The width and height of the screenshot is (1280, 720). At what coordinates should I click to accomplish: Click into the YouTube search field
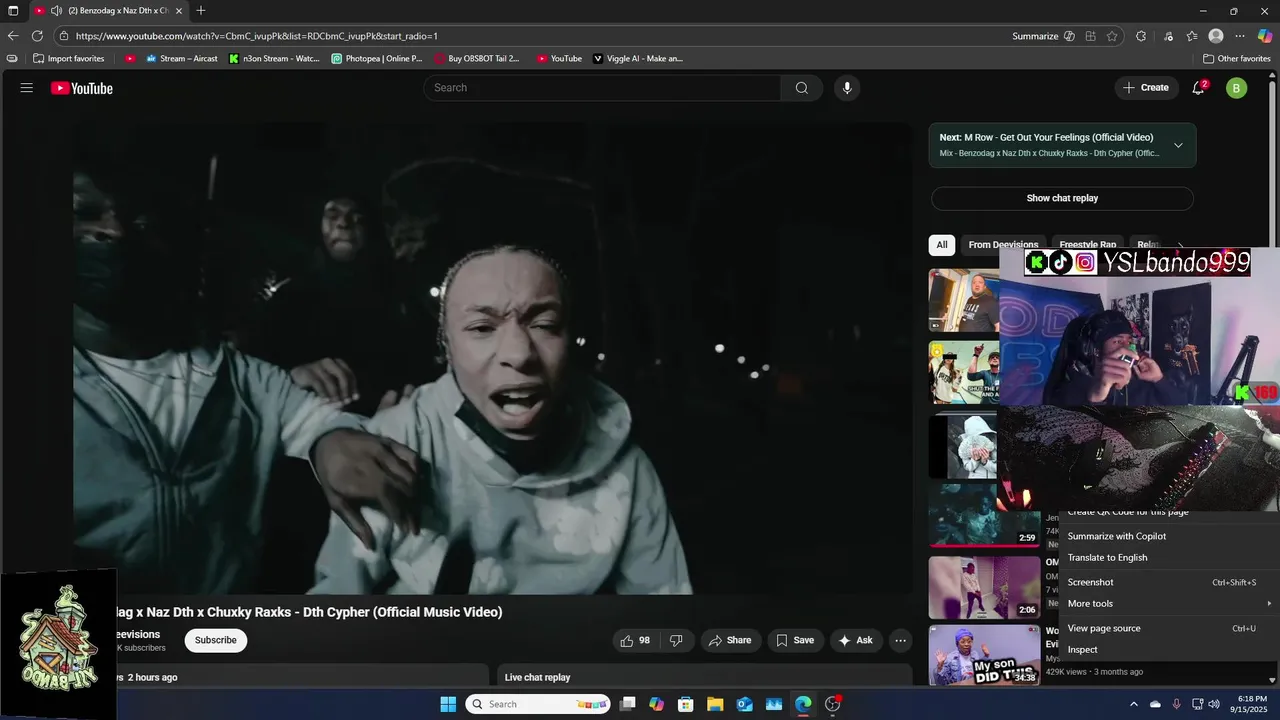click(603, 88)
